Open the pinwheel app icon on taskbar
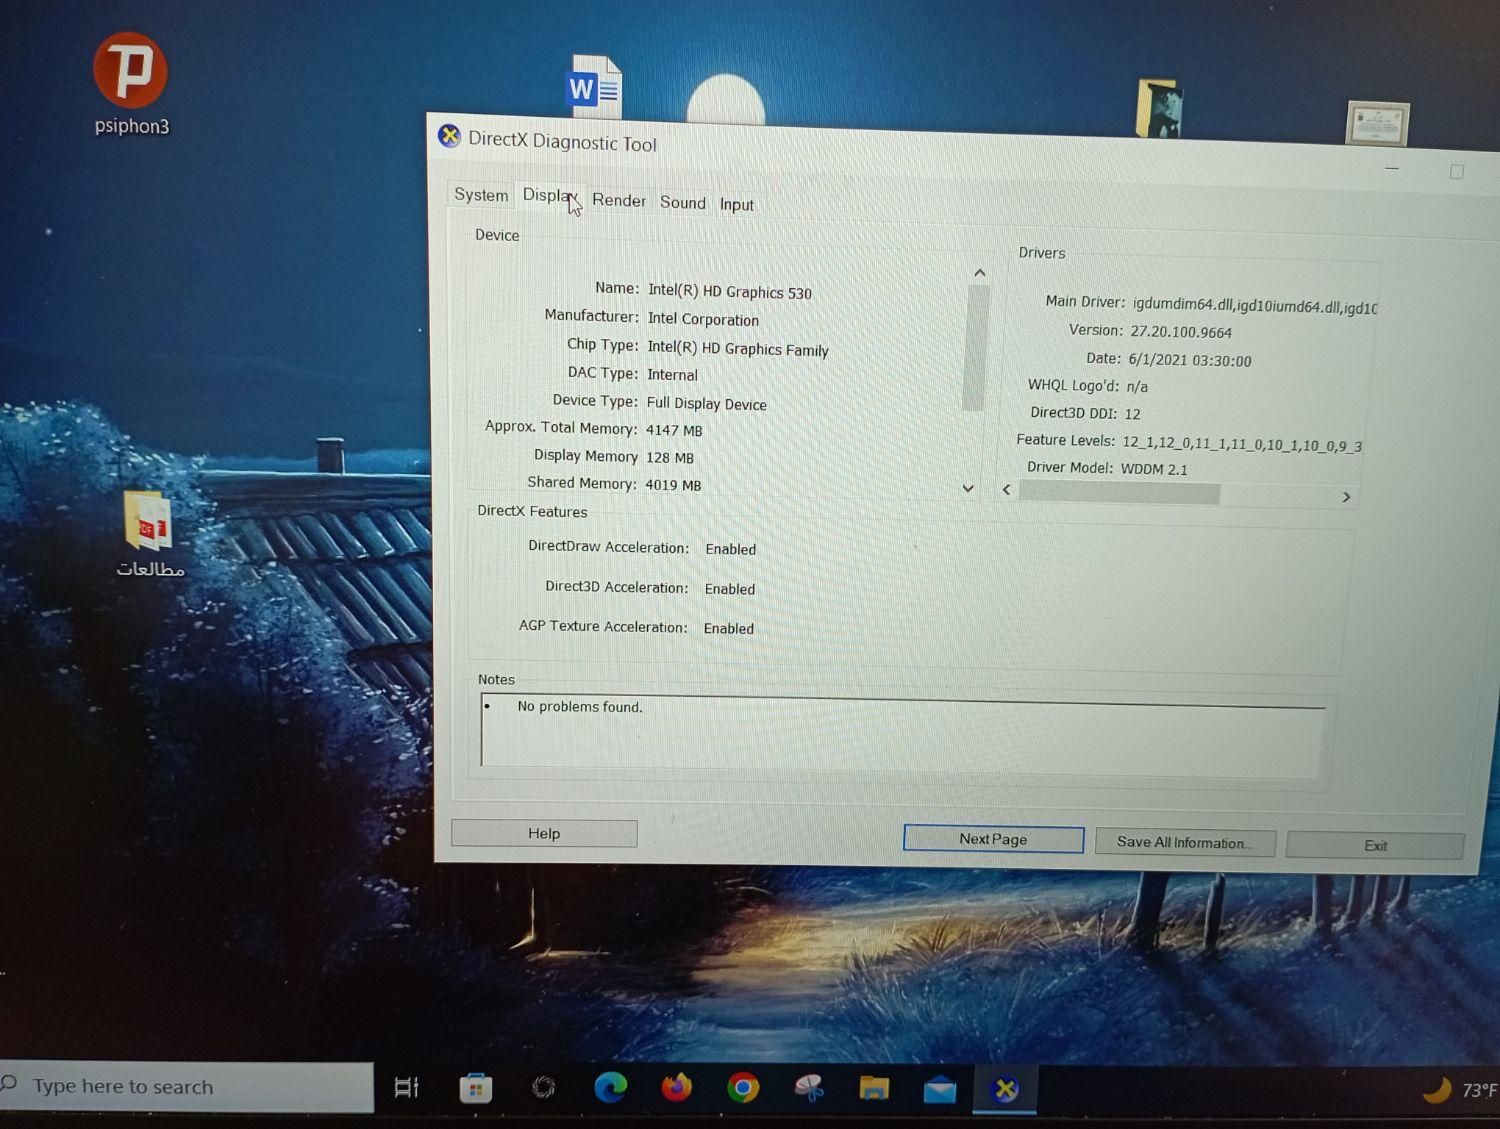The width and height of the screenshot is (1500, 1129). (x=809, y=1088)
